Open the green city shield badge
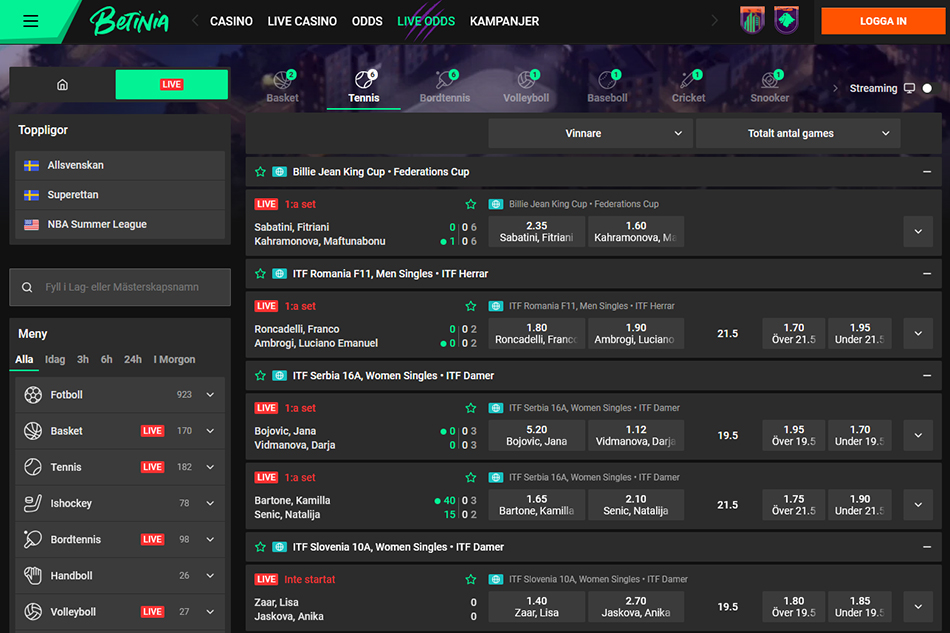Image resolution: width=950 pixels, height=633 pixels. click(752, 21)
